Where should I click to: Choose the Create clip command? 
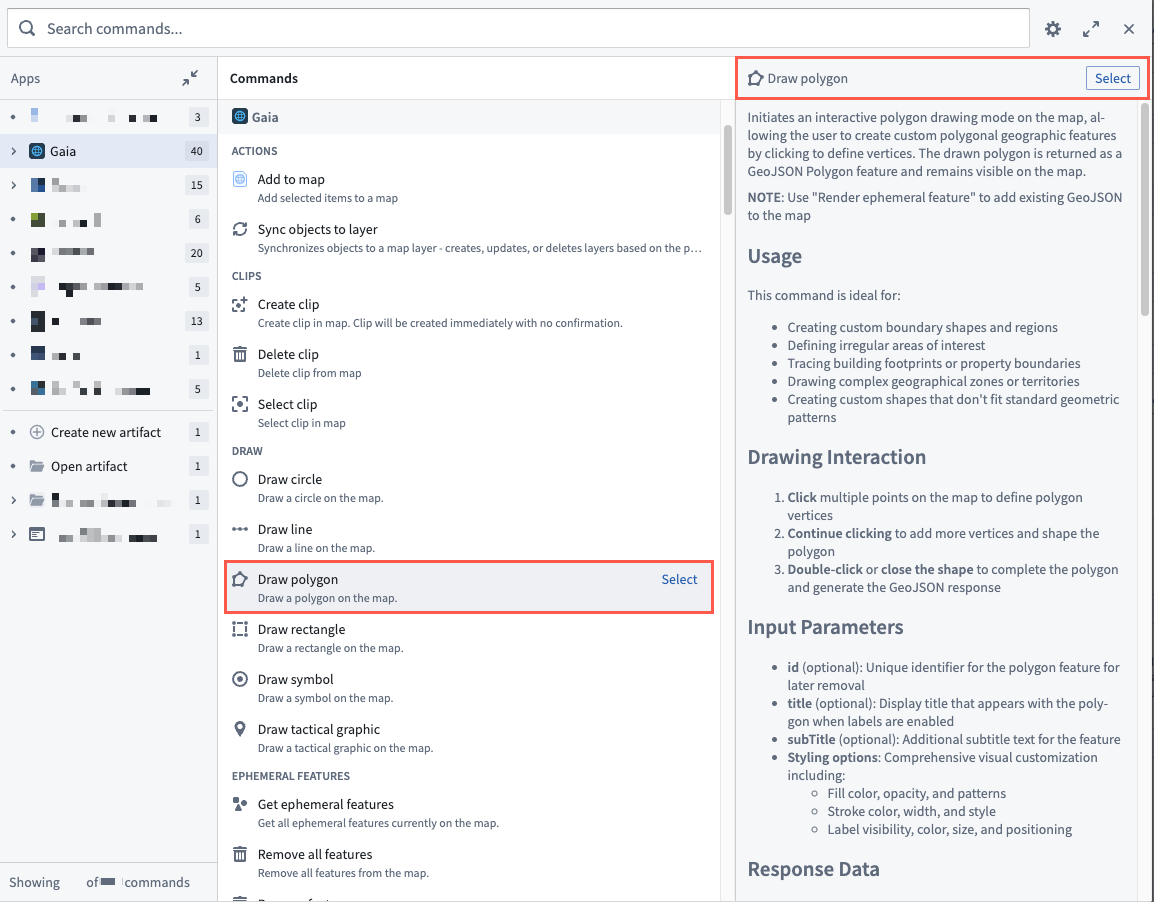[x=288, y=304]
